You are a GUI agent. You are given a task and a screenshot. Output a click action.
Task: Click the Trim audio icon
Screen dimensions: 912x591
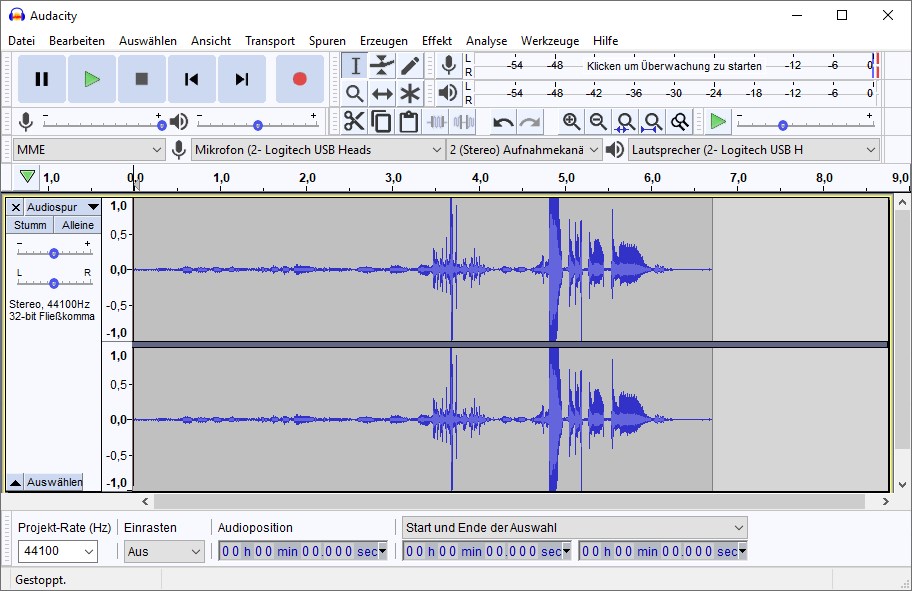click(x=437, y=122)
